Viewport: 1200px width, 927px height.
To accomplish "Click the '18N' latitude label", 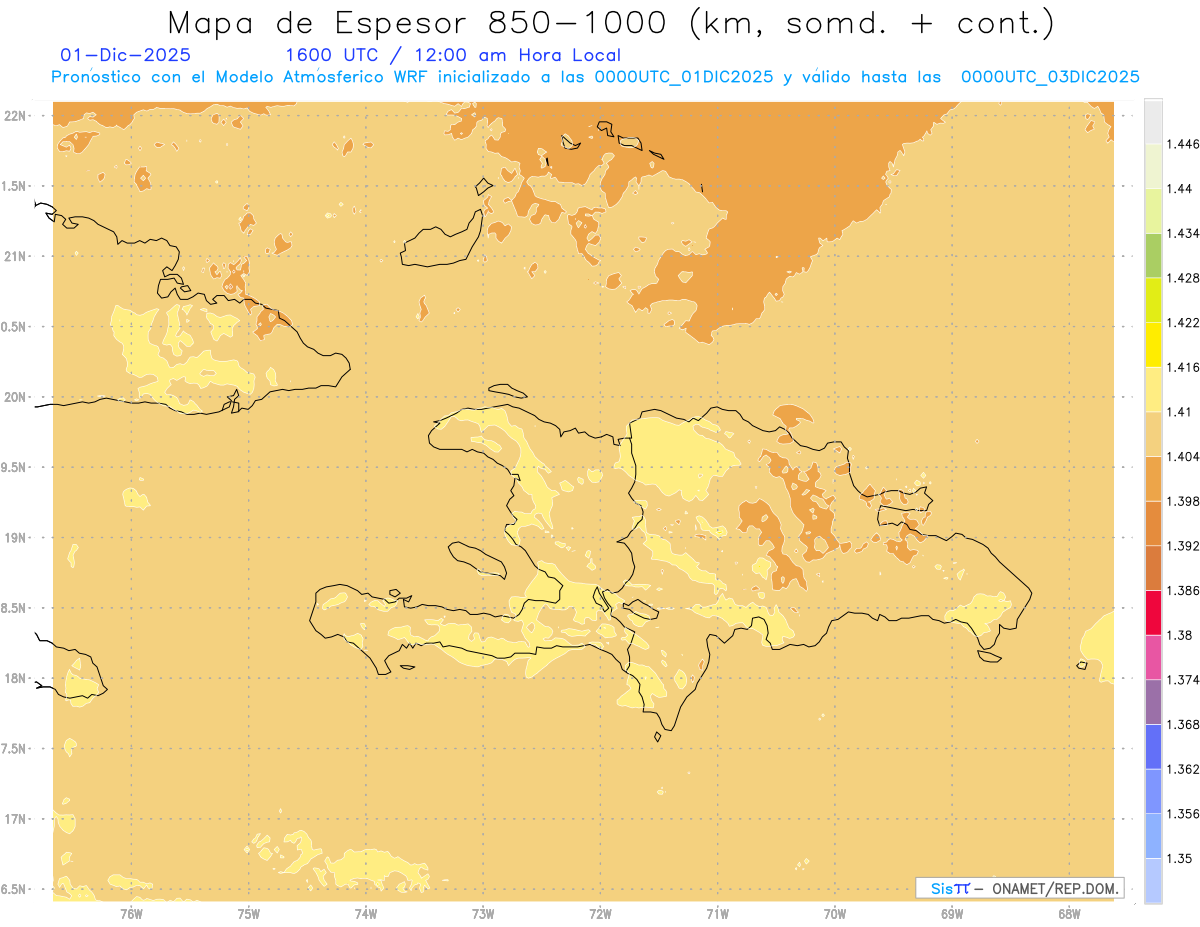I will click(15, 679).
